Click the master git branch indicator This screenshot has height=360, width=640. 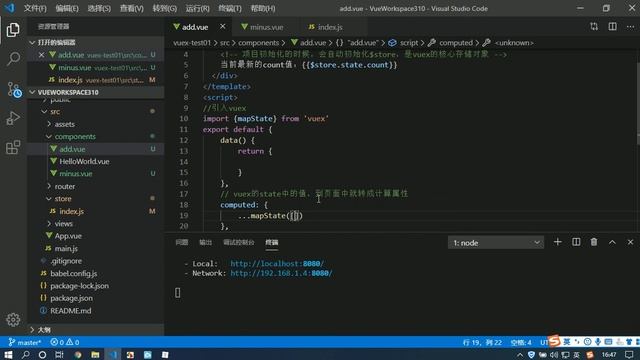[x=25, y=342]
